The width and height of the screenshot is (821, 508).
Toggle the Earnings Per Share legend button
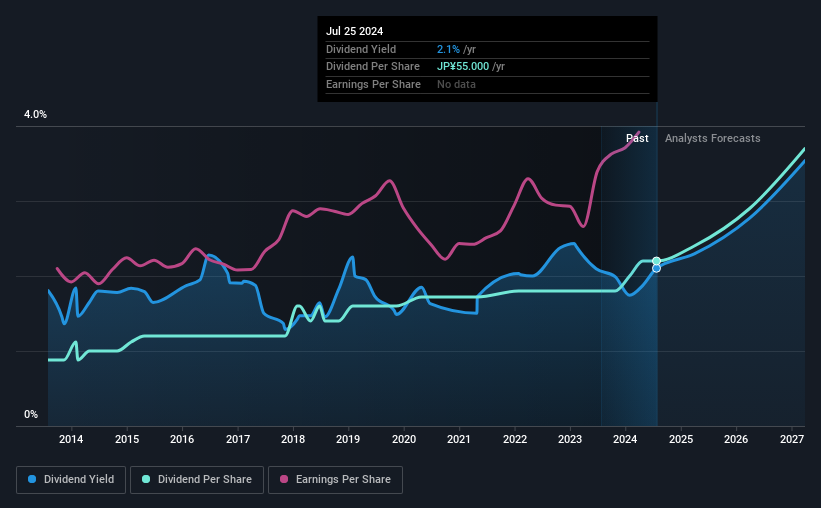click(x=335, y=480)
